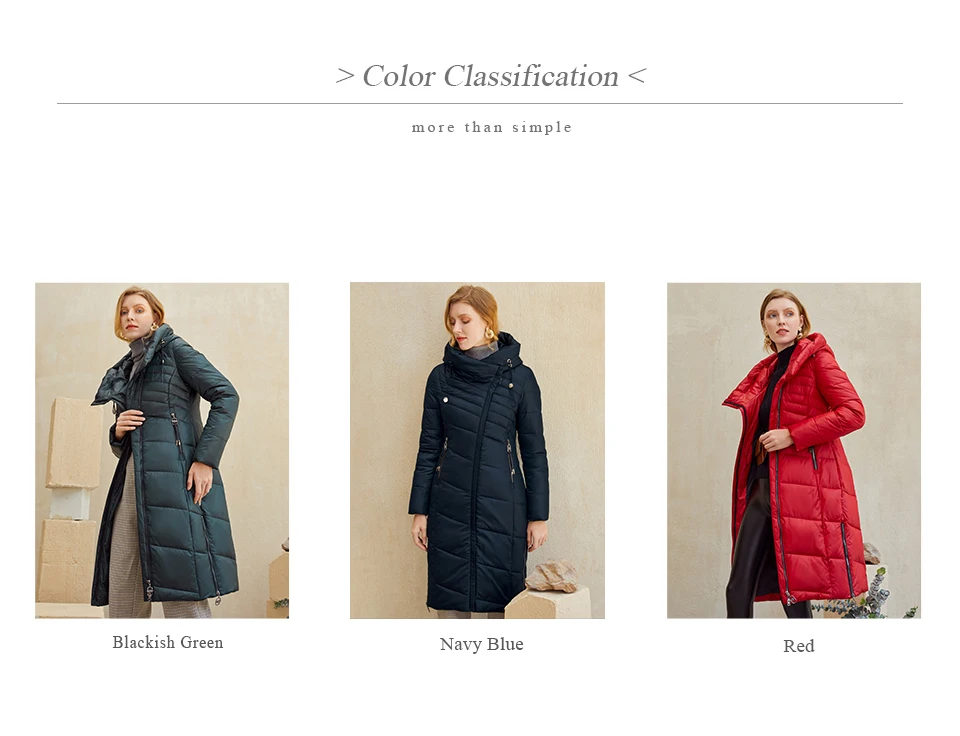Open the Navy Blue coat photo
Image resolution: width=960 pixels, height=736 pixels.
coord(477,450)
